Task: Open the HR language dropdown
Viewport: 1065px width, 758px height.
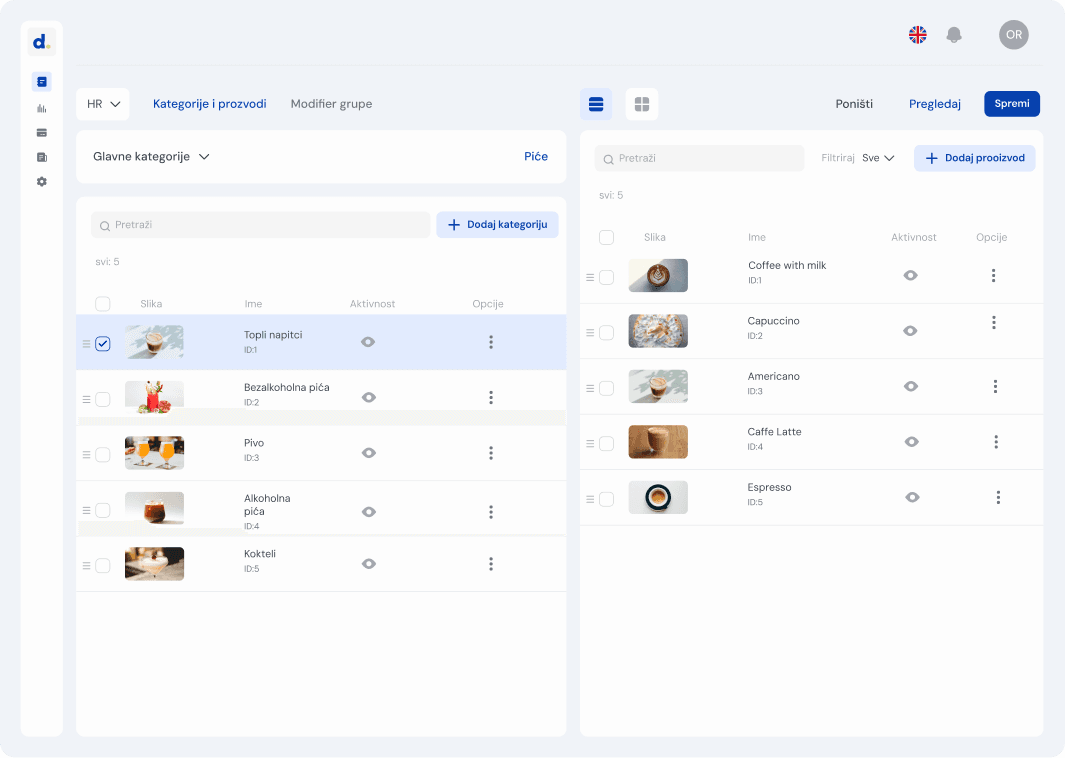Action: [103, 104]
